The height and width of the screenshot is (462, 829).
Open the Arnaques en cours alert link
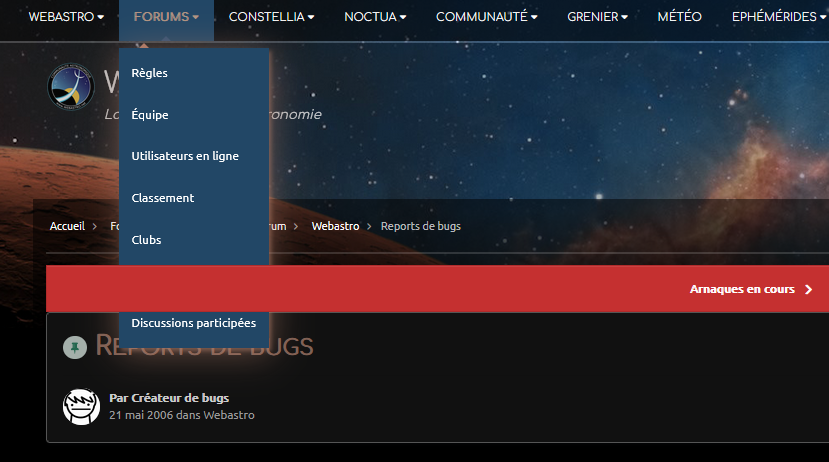pos(742,289)
